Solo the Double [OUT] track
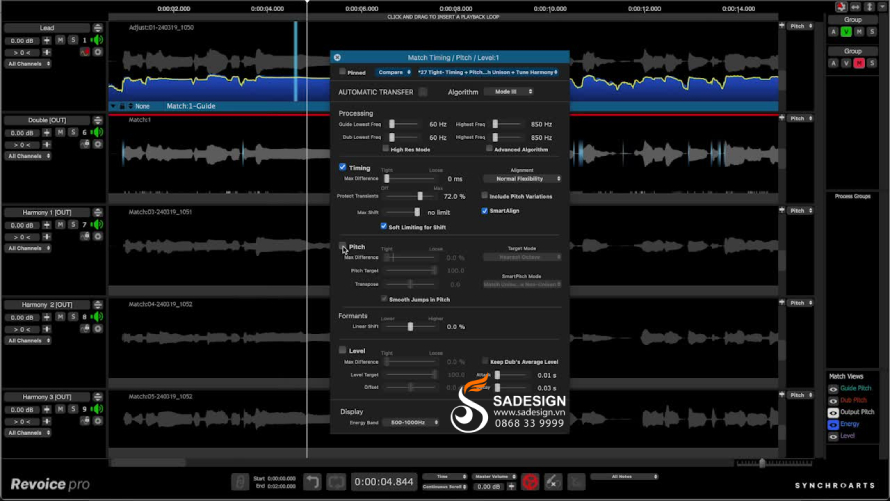 click(73, 133)
